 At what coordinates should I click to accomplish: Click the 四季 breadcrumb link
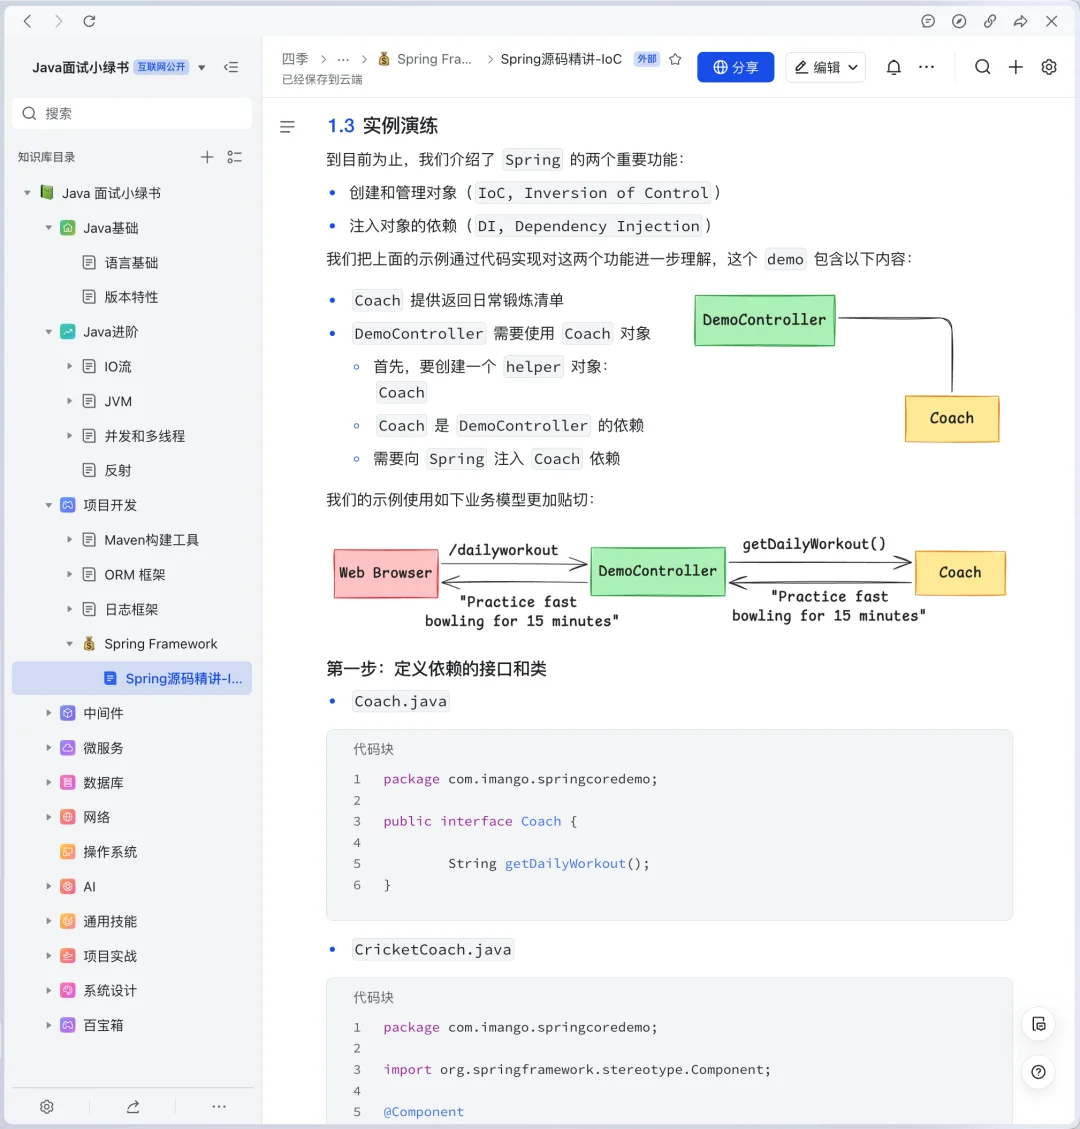coord(295,59)
